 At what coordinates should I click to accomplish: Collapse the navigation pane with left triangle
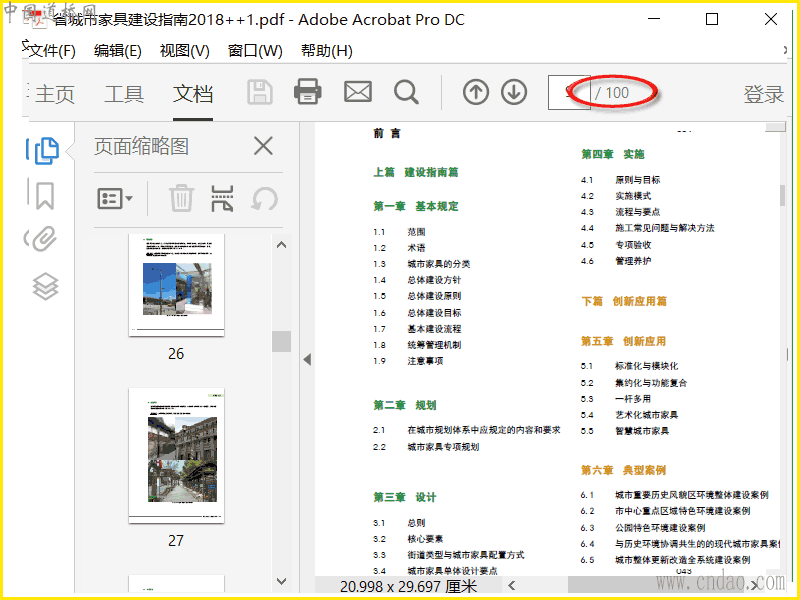pyautogui.click(x=307, y=360)
